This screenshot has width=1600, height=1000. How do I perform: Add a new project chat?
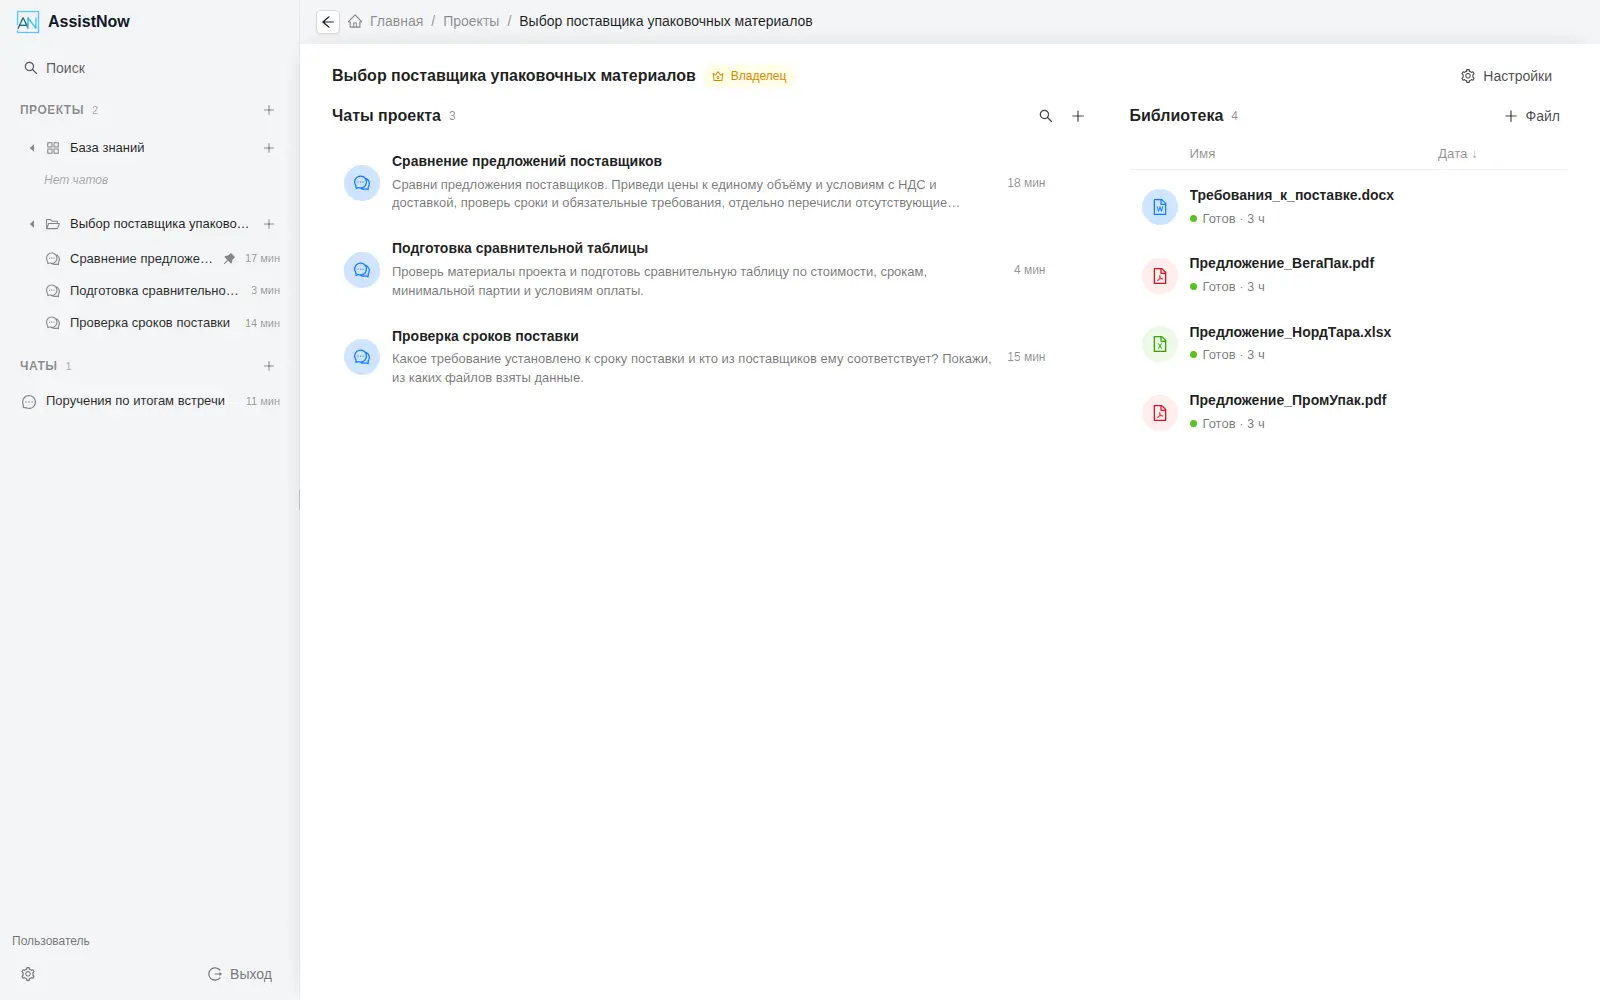click(1078, 116)
